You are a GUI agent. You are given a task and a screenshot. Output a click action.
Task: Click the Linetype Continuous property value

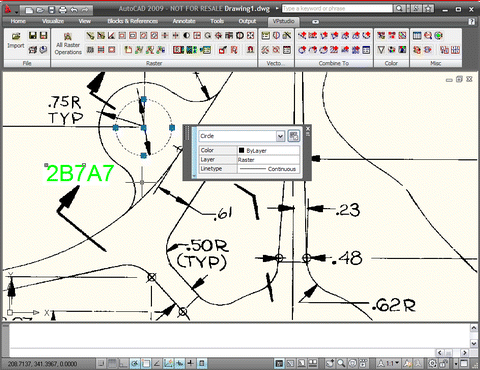268,169
